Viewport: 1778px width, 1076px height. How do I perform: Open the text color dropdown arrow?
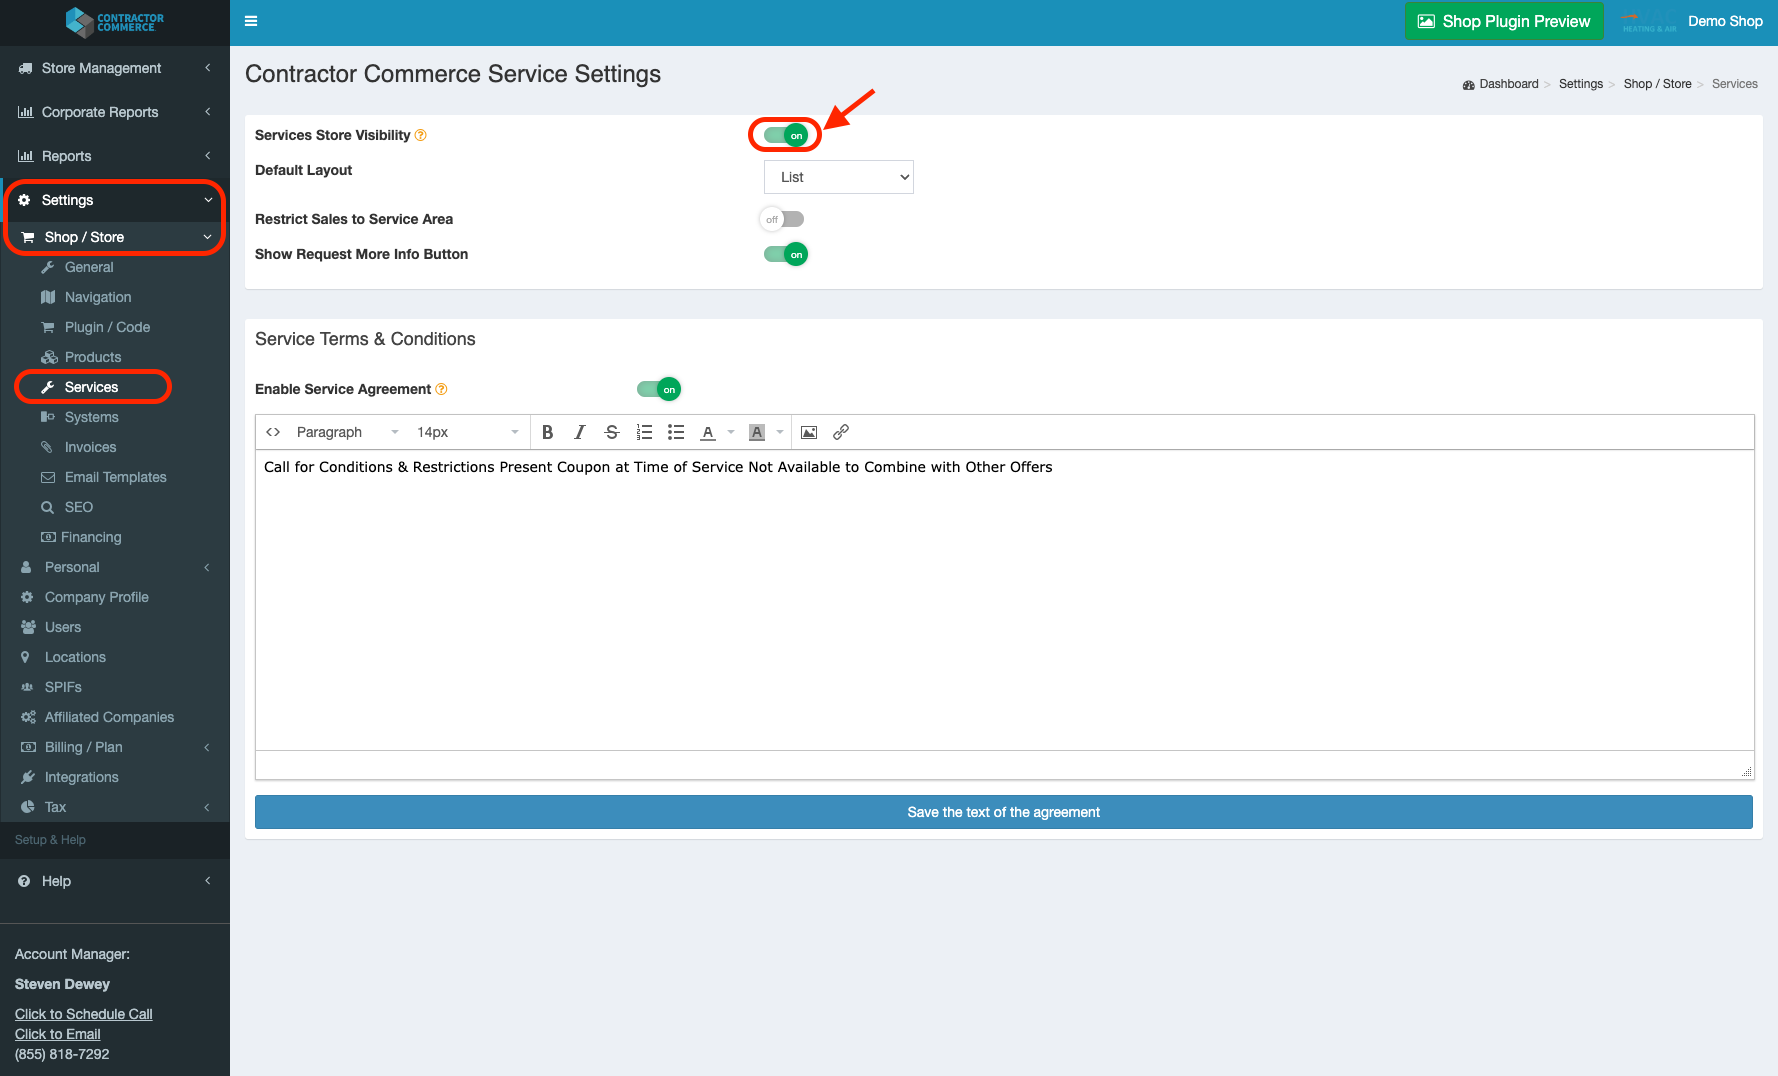(x=731, y=432)
